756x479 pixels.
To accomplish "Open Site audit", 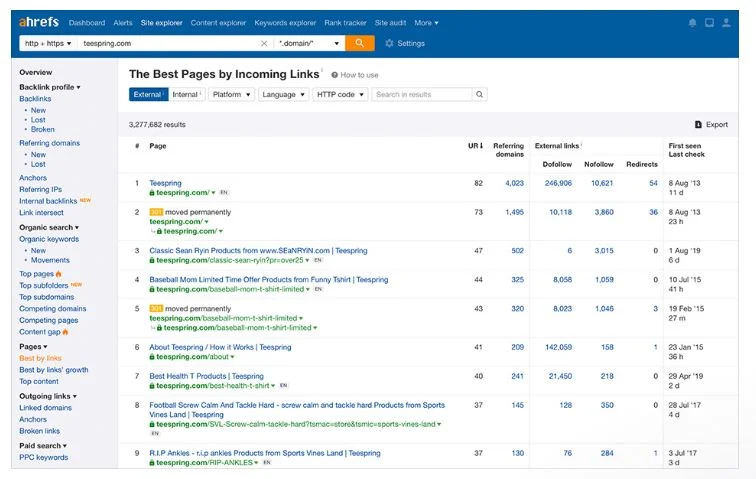I will pos(391,23).
